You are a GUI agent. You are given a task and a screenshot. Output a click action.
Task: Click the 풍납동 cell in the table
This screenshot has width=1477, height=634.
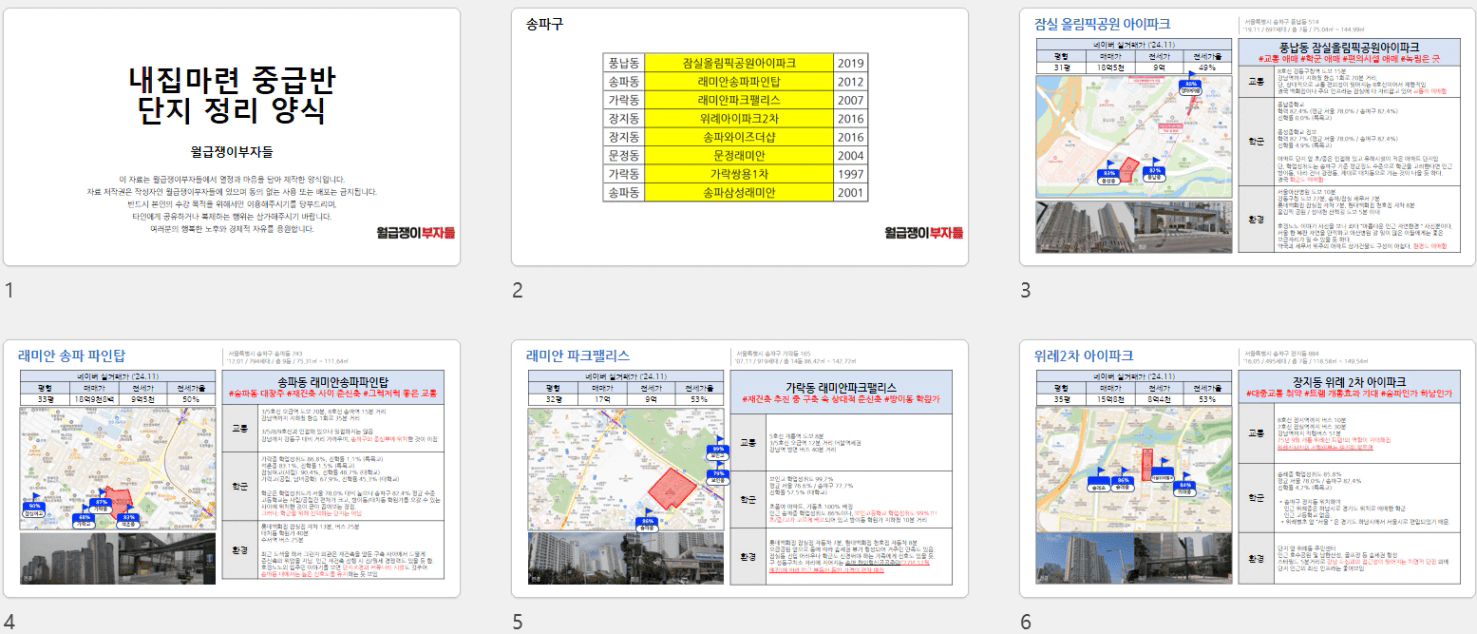pyautogui.click(x=624, y=63)
